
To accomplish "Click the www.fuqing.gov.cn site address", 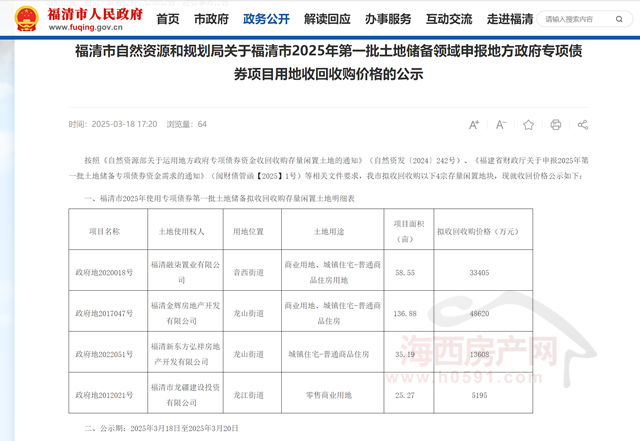I will 86,27.
